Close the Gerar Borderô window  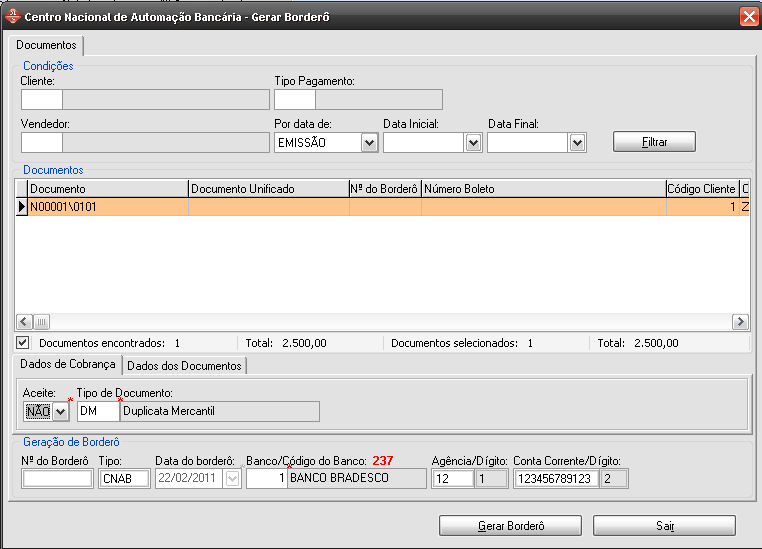pyautogui.click(x=749, y=17)
